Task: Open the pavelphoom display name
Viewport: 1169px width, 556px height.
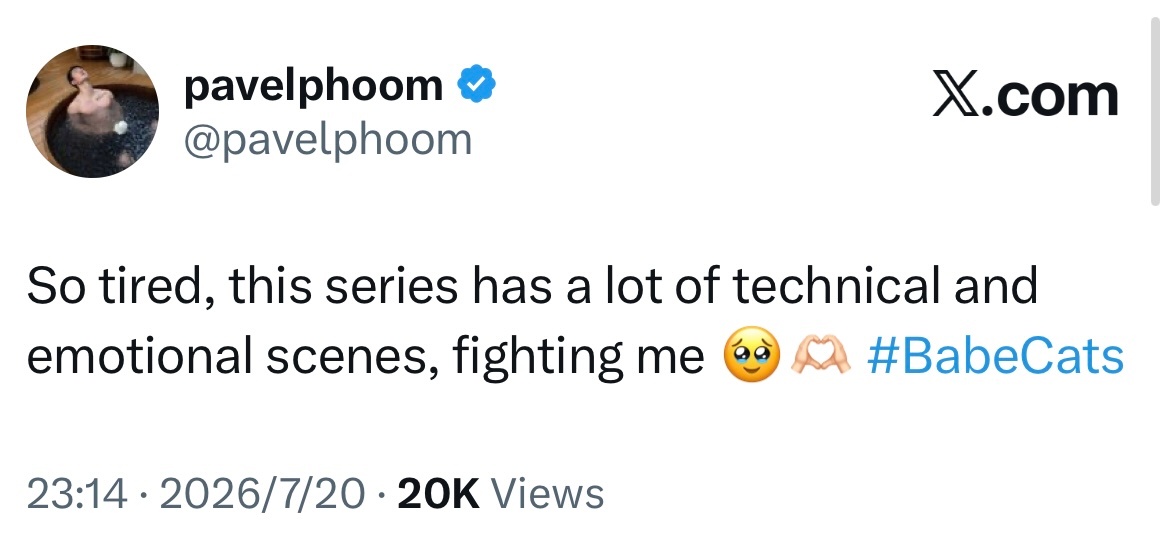Action: 313,86
